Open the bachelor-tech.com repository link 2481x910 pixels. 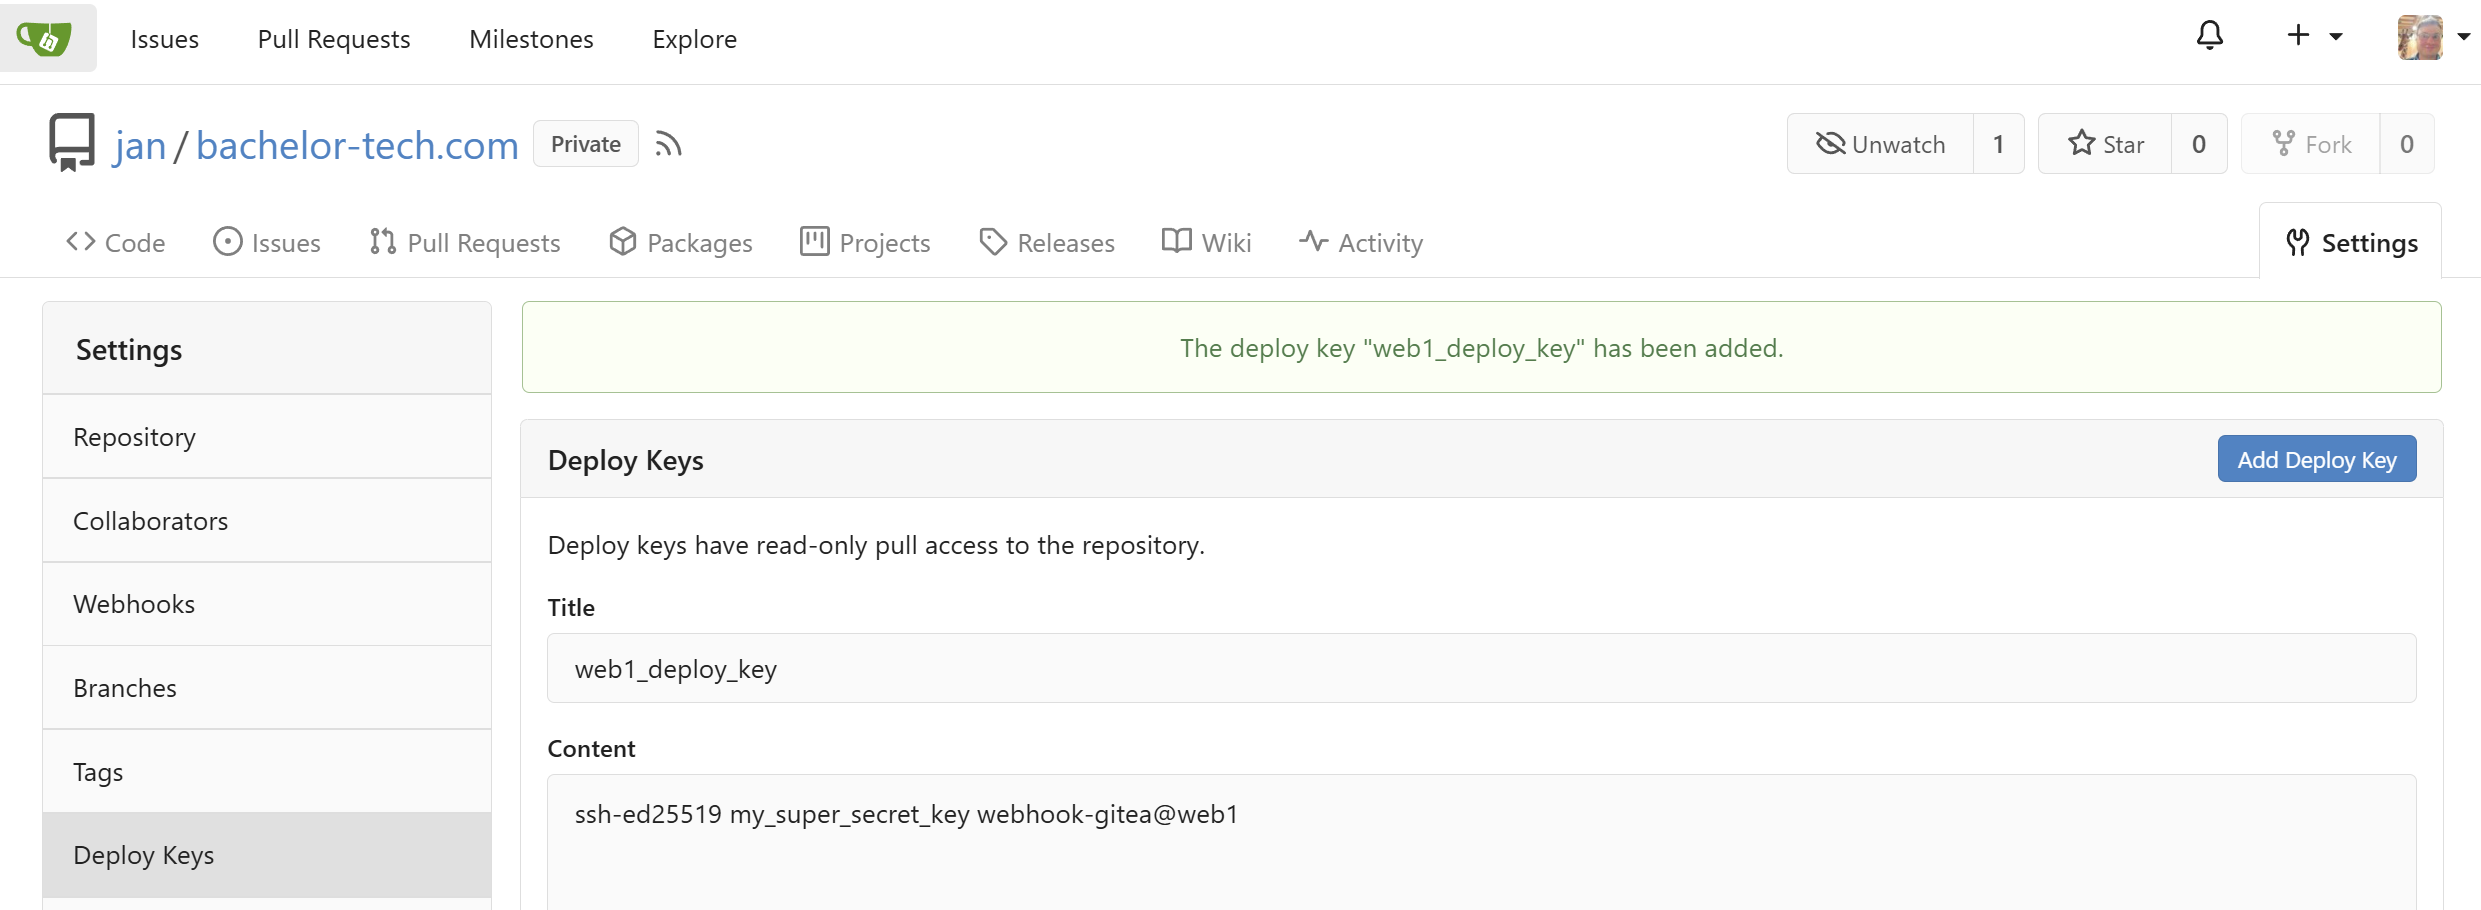[357, 145]
